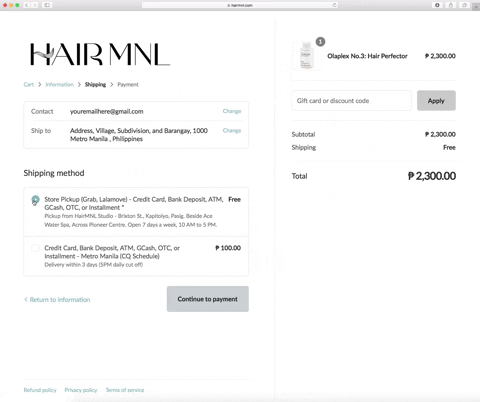Viewport: 480px width, 402px height.
Task: Click Continue to payment button
Action: 208,299
